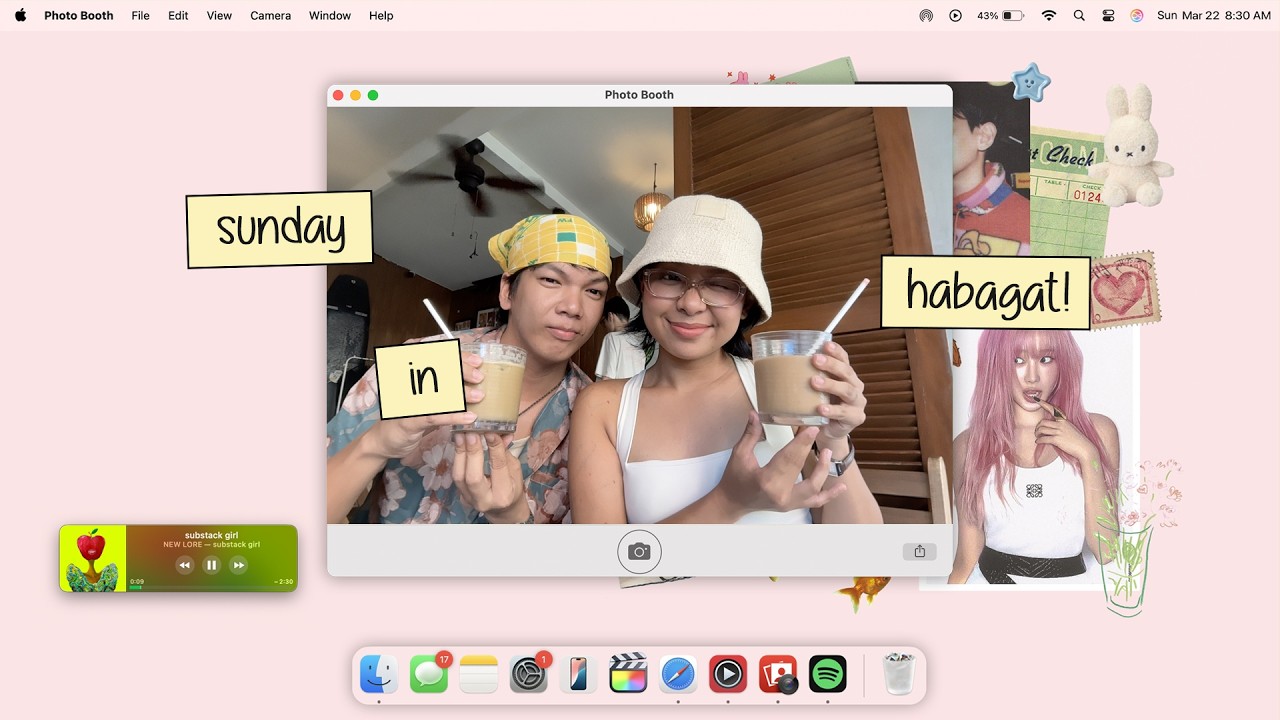
Task: Open the Help menu
Action: [381, 15]
